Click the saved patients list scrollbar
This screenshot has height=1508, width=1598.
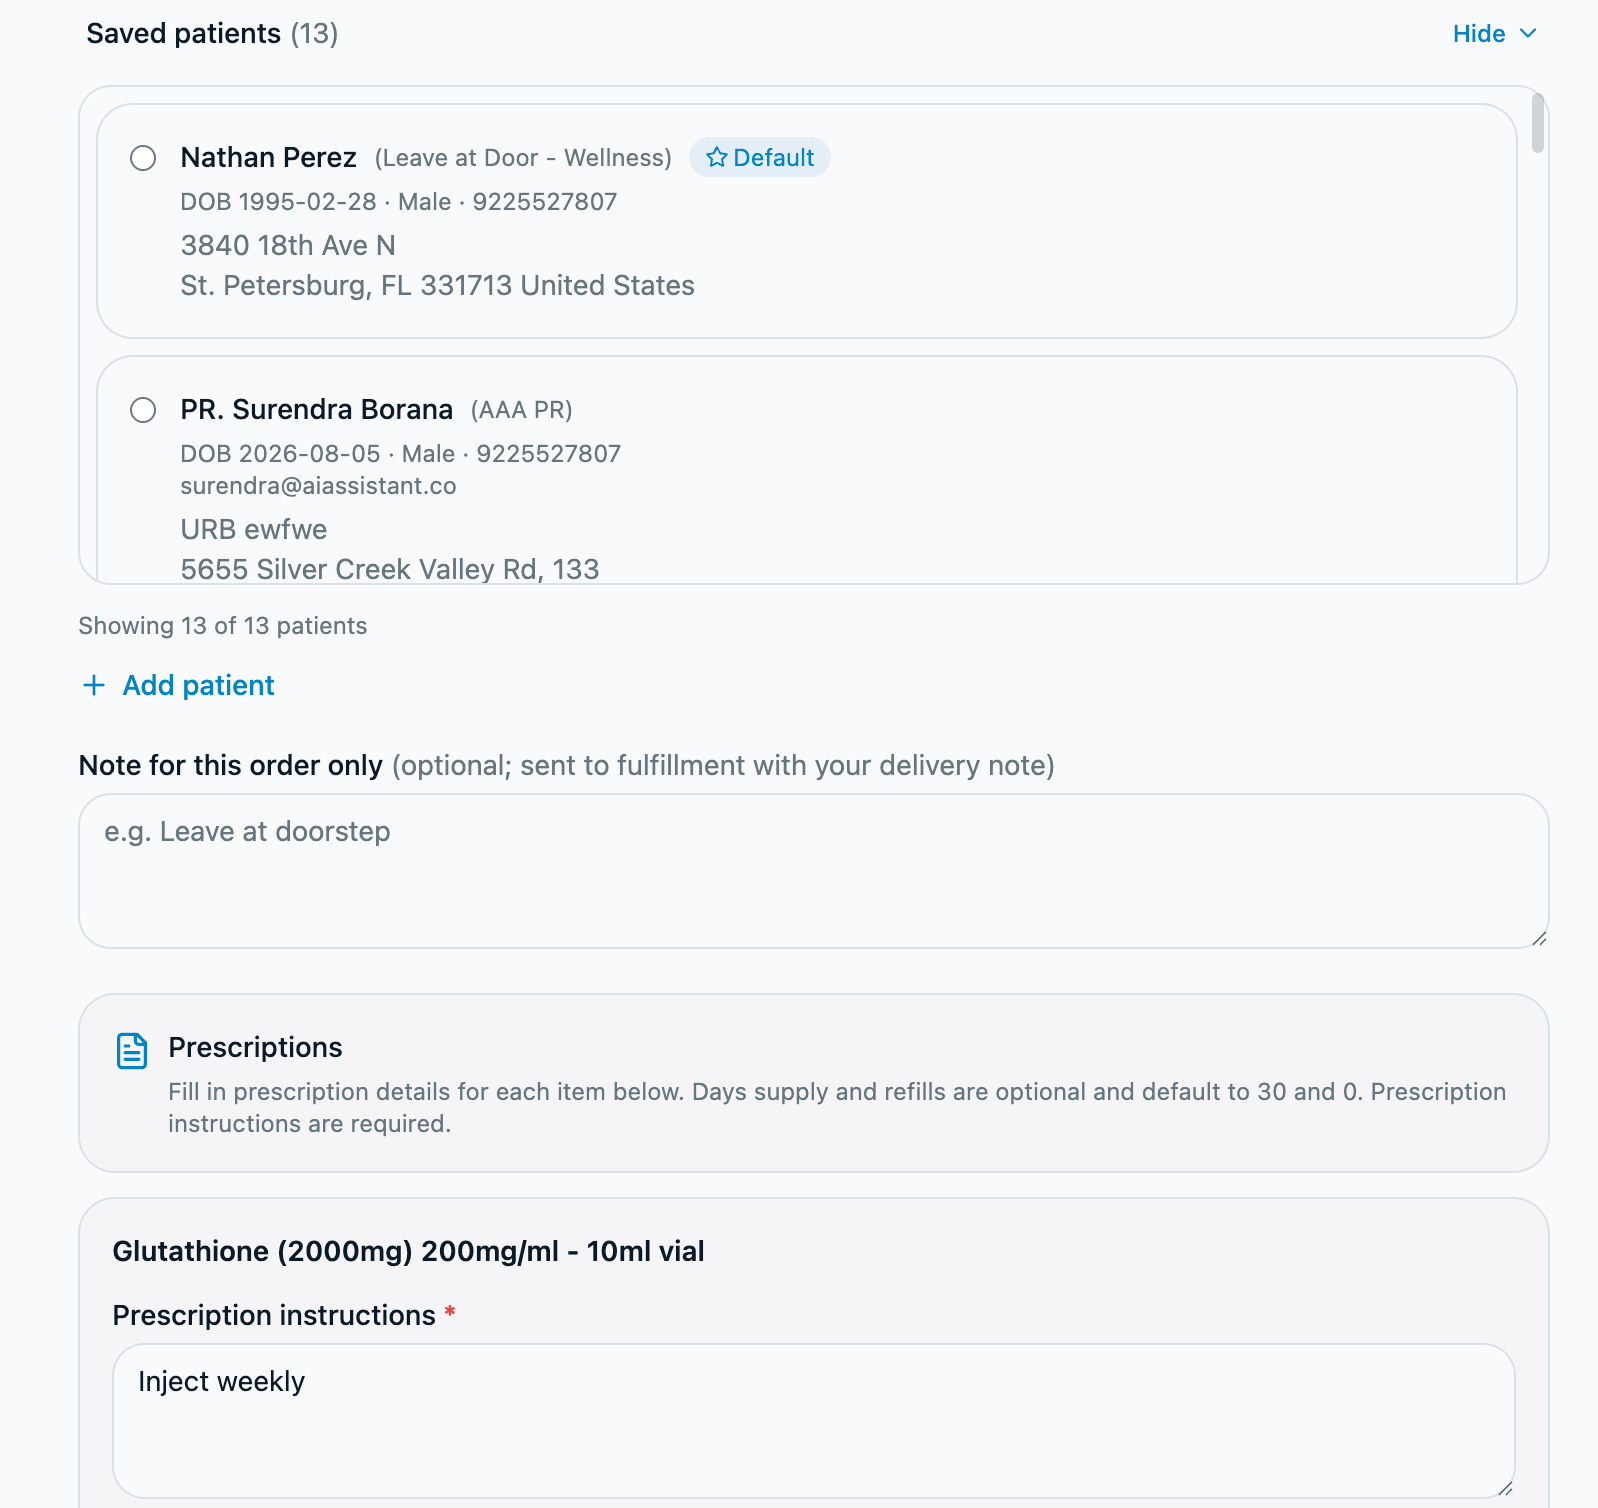click(x=1538, y=123)
